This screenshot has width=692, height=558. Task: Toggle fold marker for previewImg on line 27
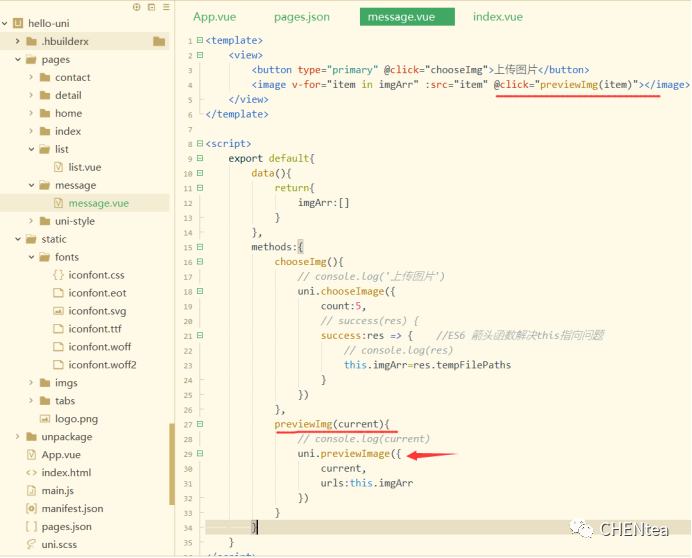coord(202,425)
